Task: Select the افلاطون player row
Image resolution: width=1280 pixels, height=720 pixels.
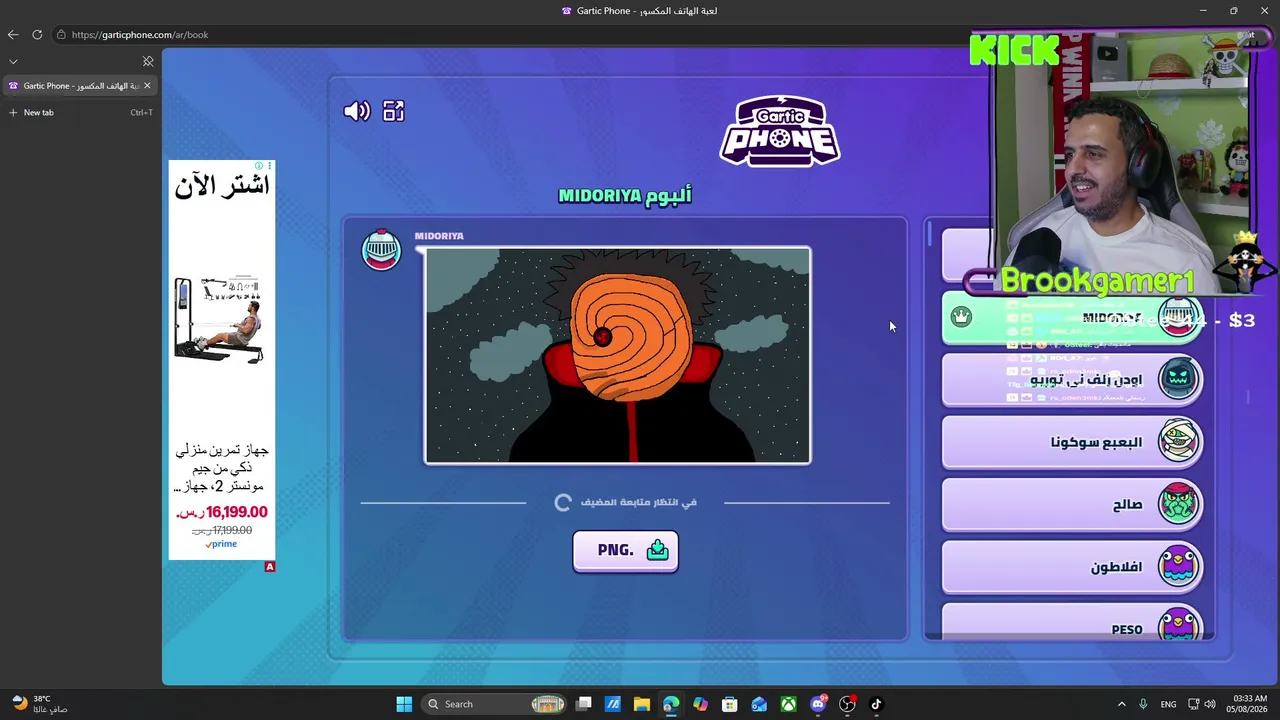Action: (x=1072, y=567)
